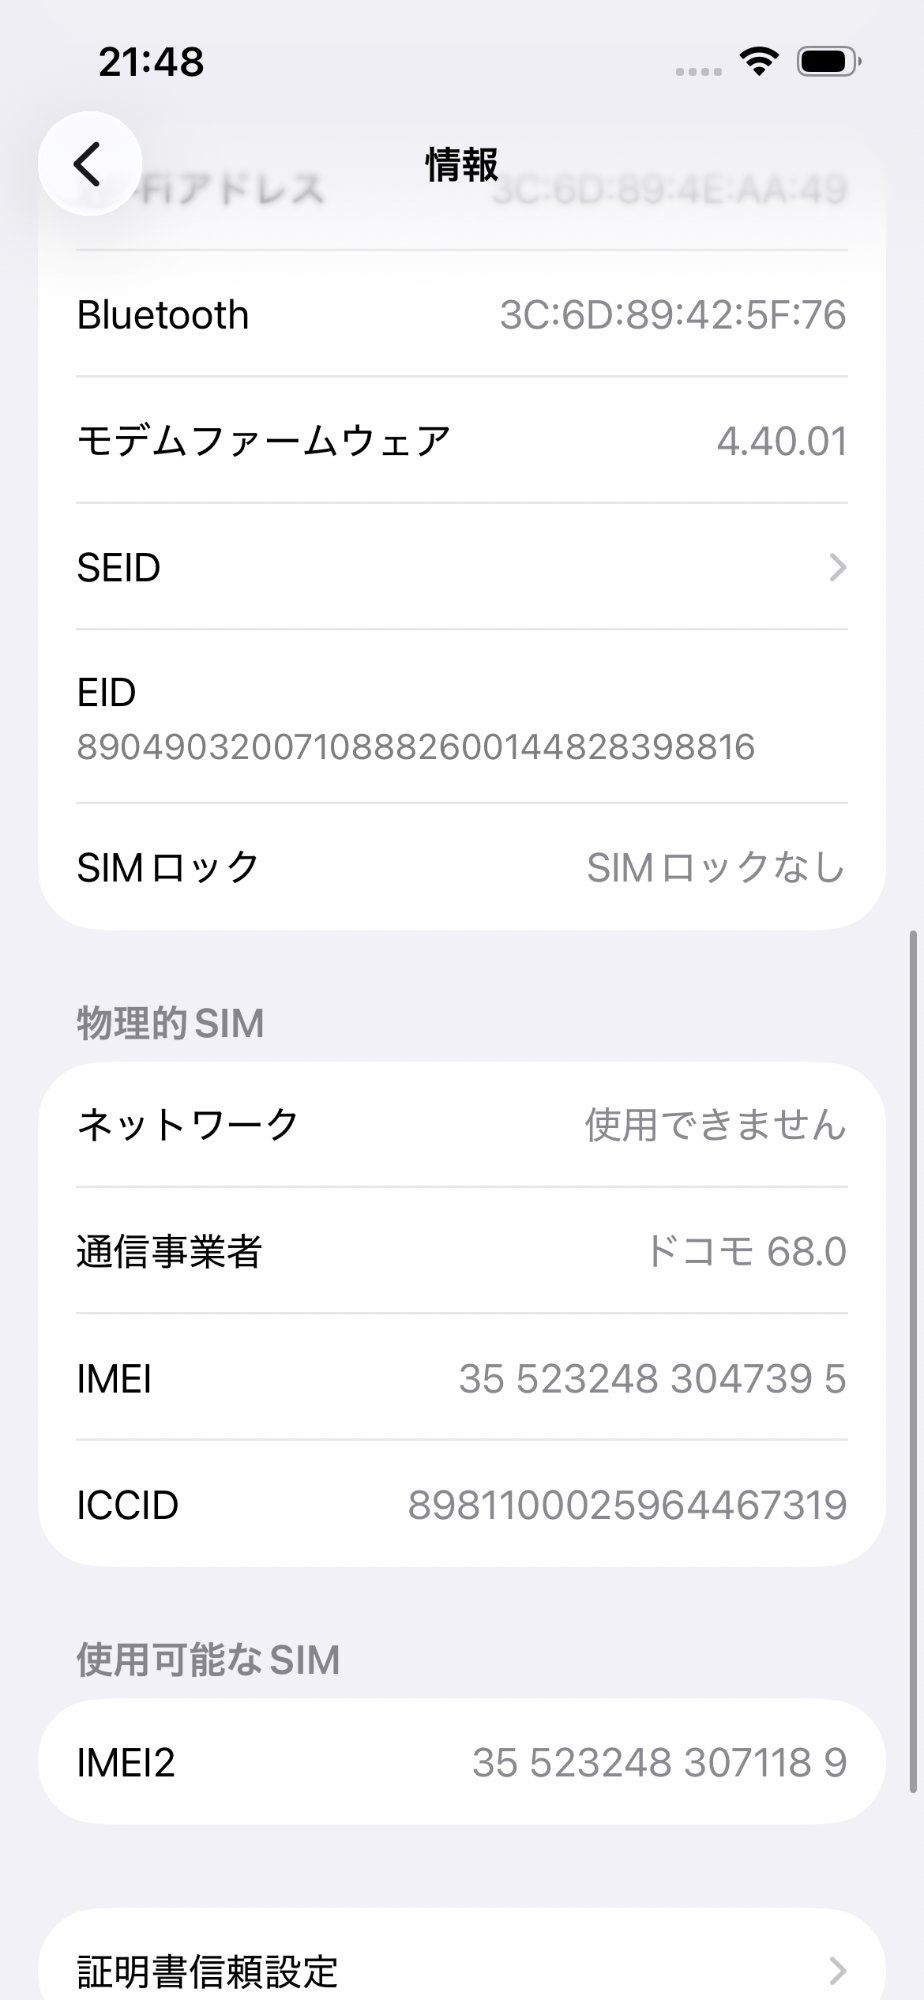The width and height of the screenshot is (924, 2000).
Task: Tap the ネットワーク row in 物理的SIM
Action: coord(460,1125)
